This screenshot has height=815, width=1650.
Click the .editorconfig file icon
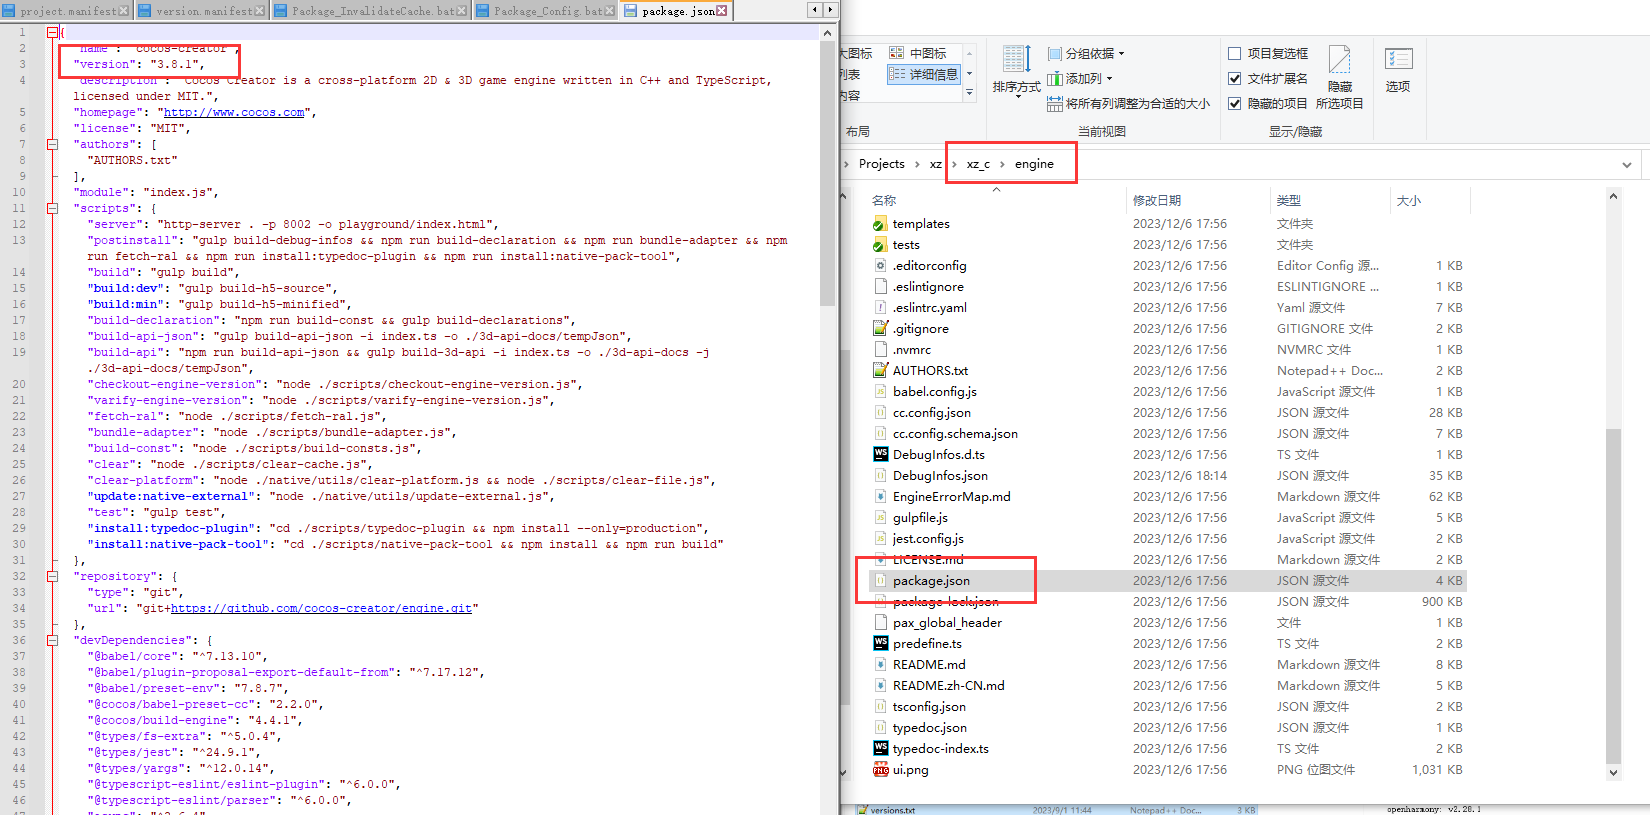[880, 266]
